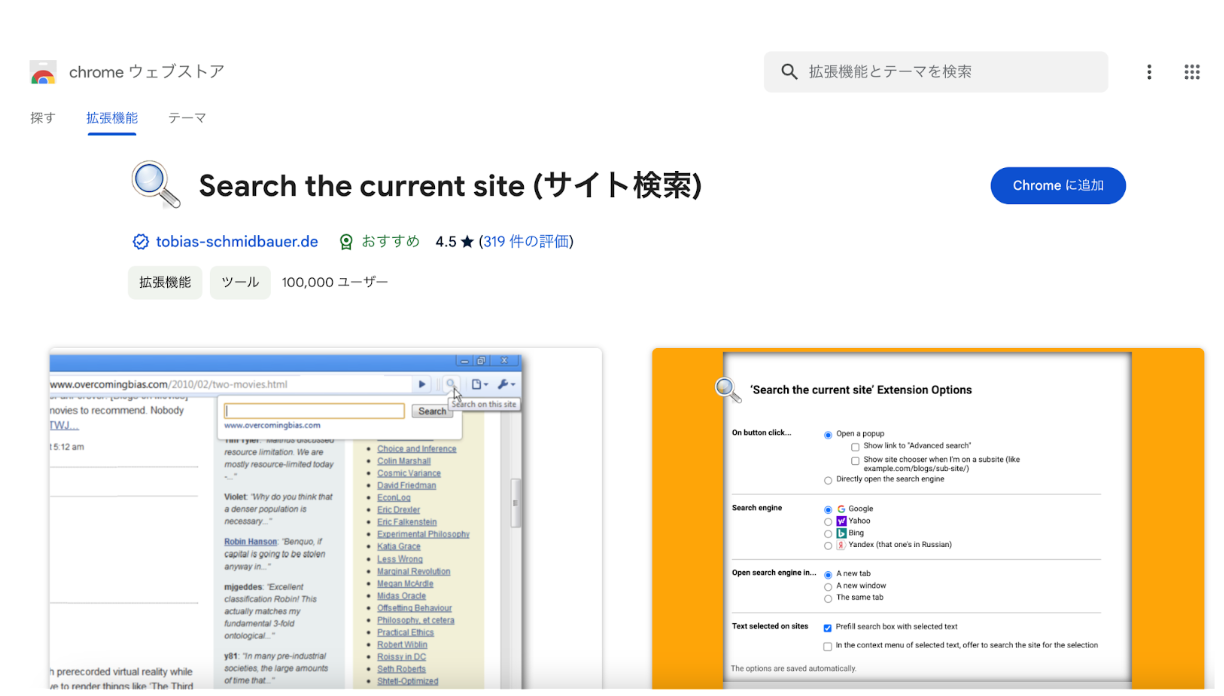Click the 拡張機能 category chip
The image size is (1224, 696).
tap(165, 283)
